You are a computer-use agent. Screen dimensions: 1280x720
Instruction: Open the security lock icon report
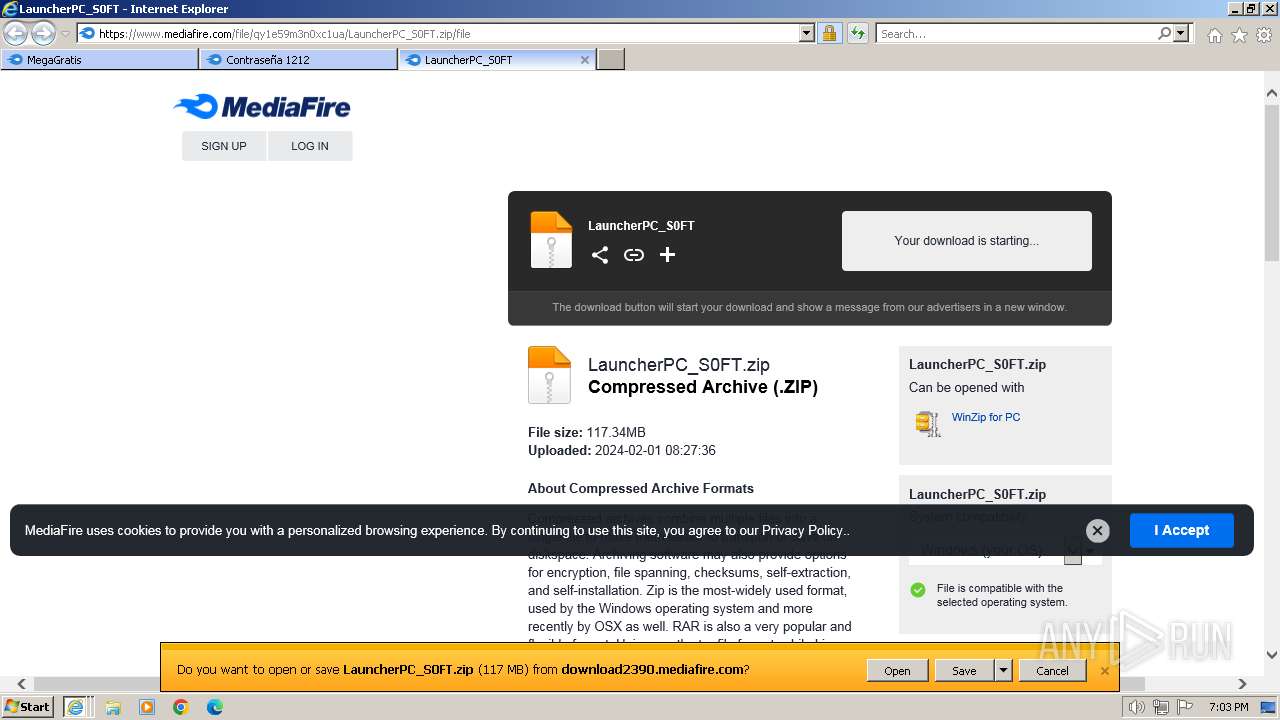tap(829, 33)
